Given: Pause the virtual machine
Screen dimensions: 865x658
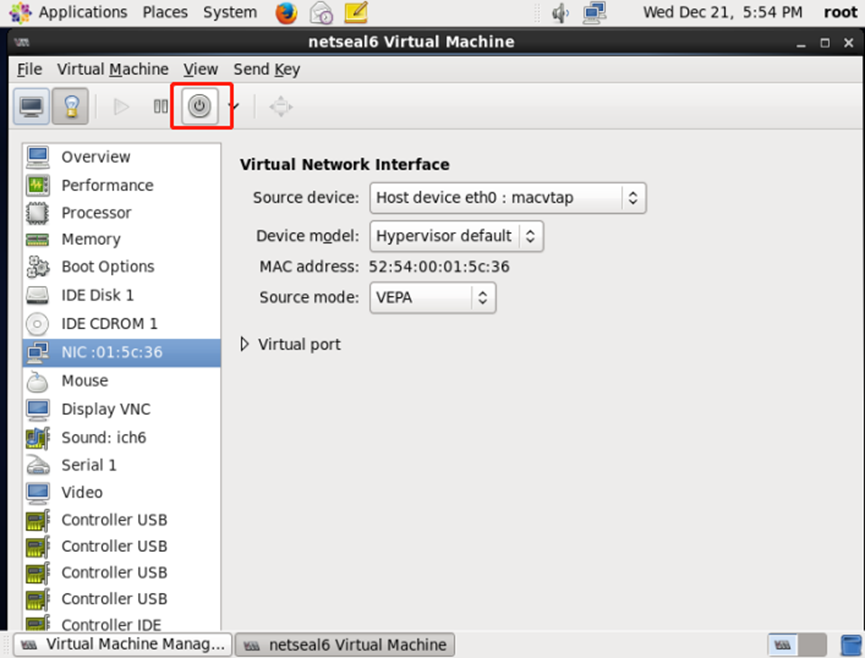Looking at the screenshot, I should (161, 106).
